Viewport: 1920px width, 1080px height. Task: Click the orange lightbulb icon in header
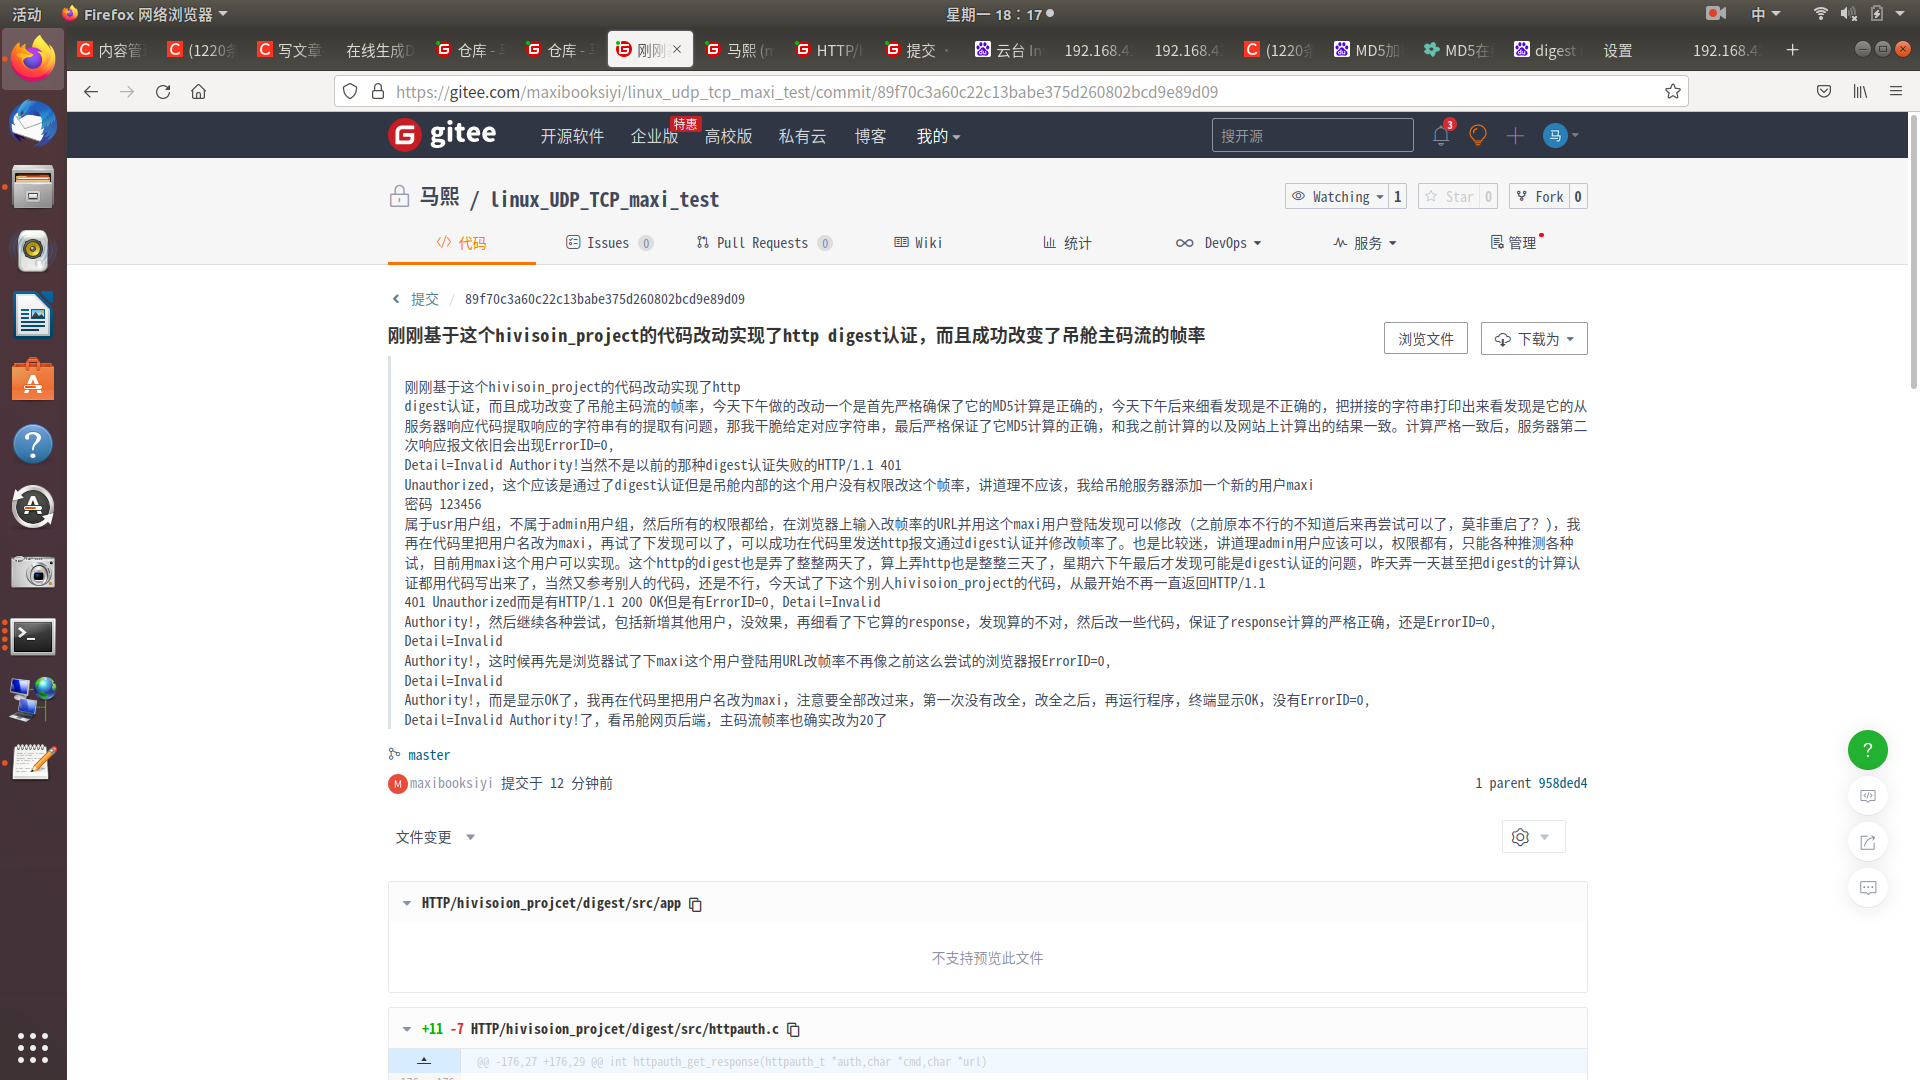point(1477,135)
